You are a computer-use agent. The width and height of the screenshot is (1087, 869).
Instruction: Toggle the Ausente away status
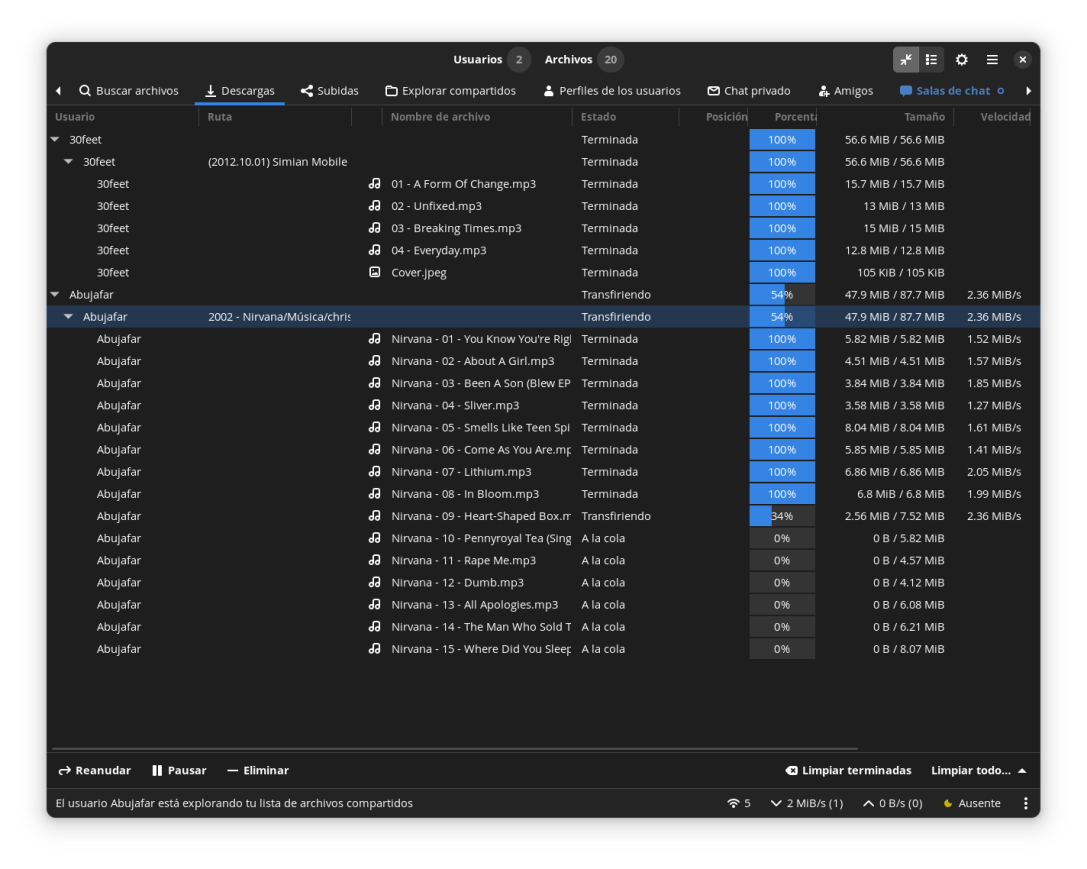[x=972, y=803]
